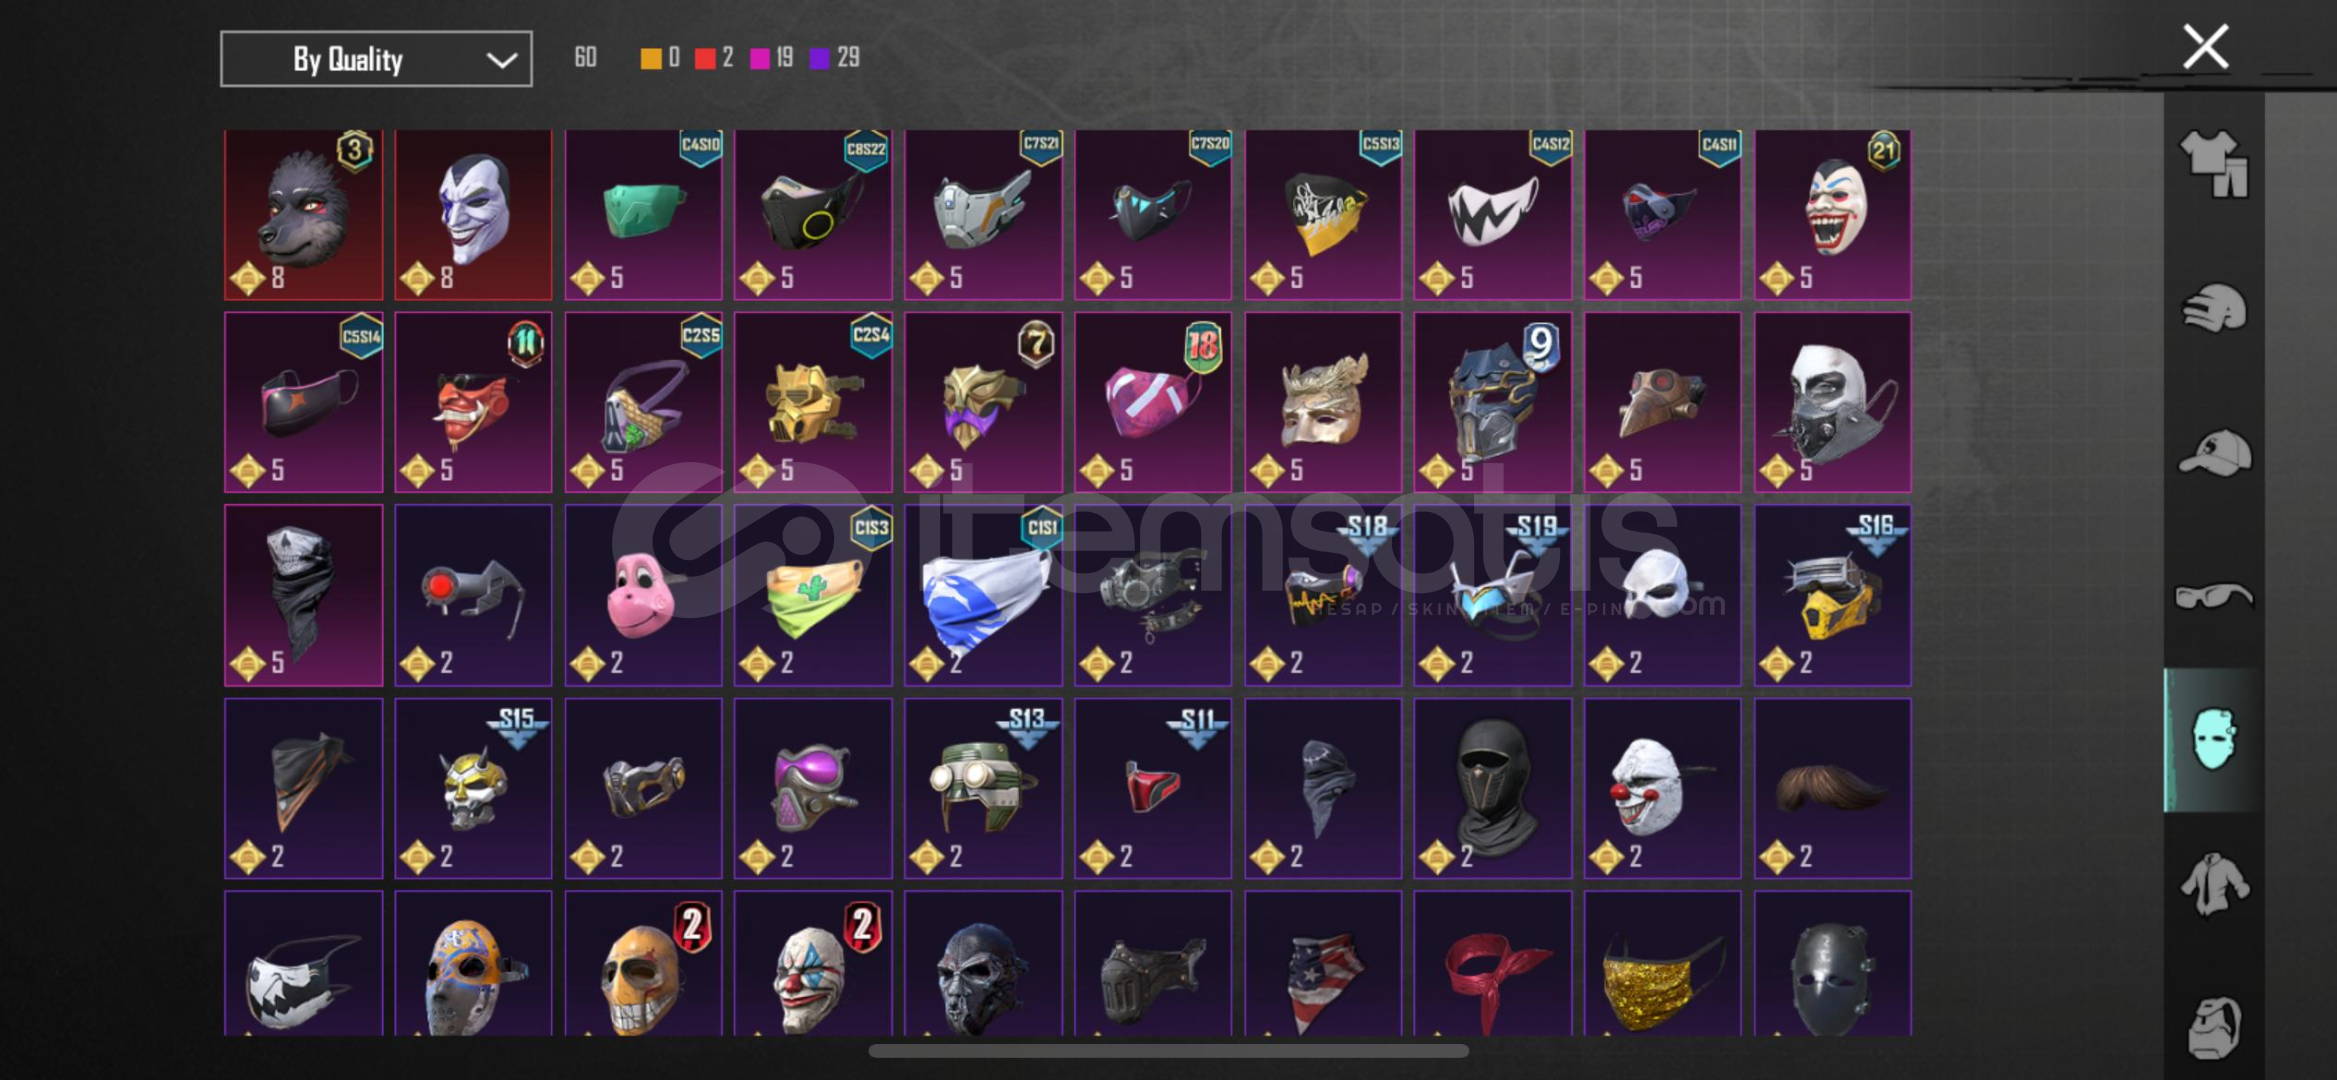This screenshot has height=1080, width=2337.
Task: Open the bottom sidebar head category
Action: (2214, 1027)
